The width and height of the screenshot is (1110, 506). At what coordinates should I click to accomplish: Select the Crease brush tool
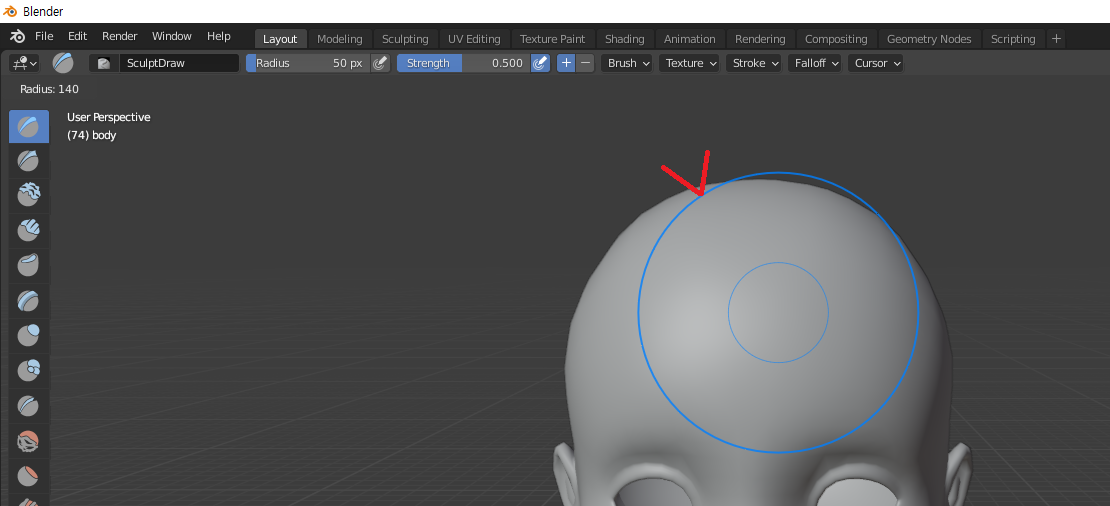(29, 406)
